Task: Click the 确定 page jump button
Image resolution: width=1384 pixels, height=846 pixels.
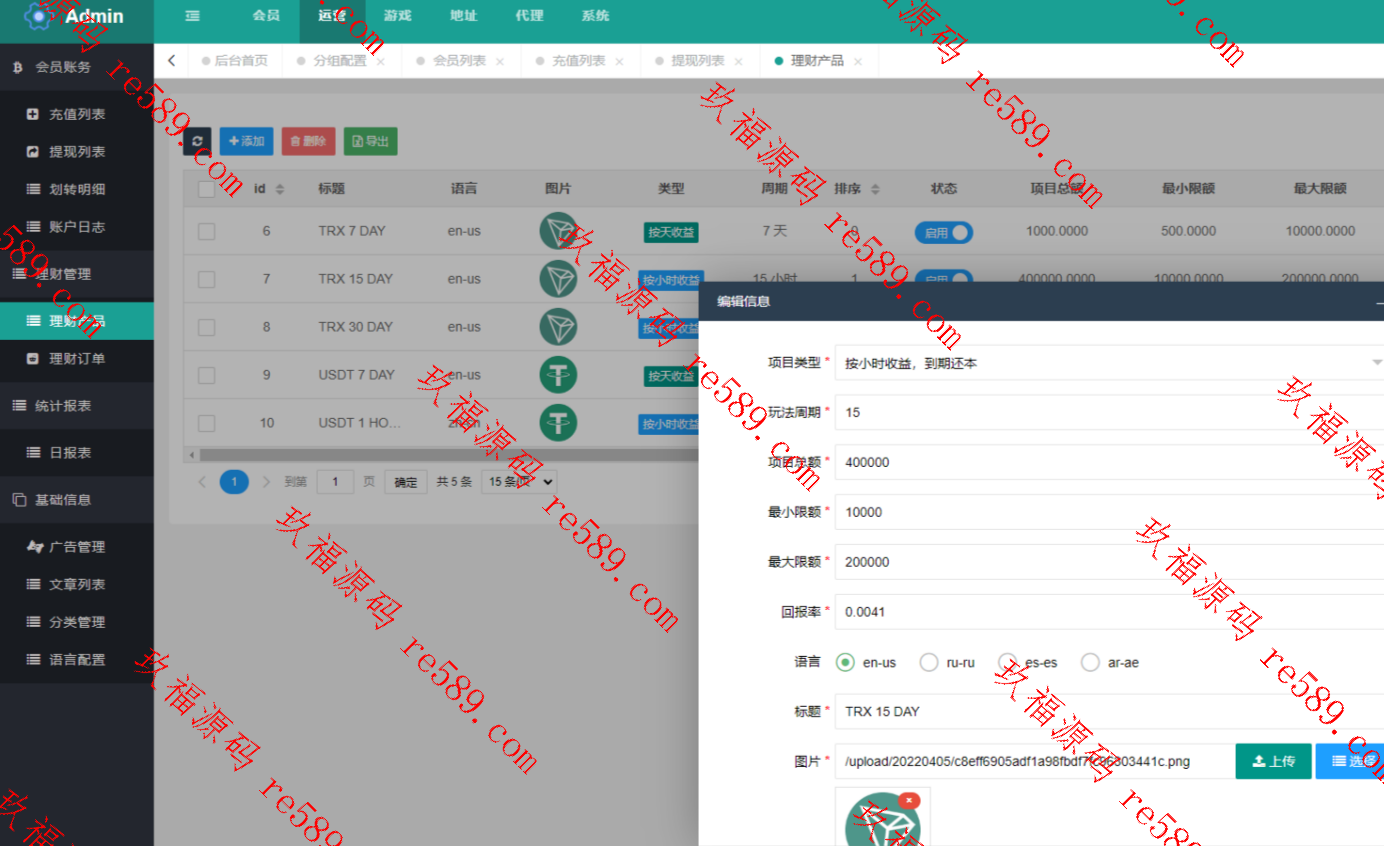Action: (x=406, y=482)
